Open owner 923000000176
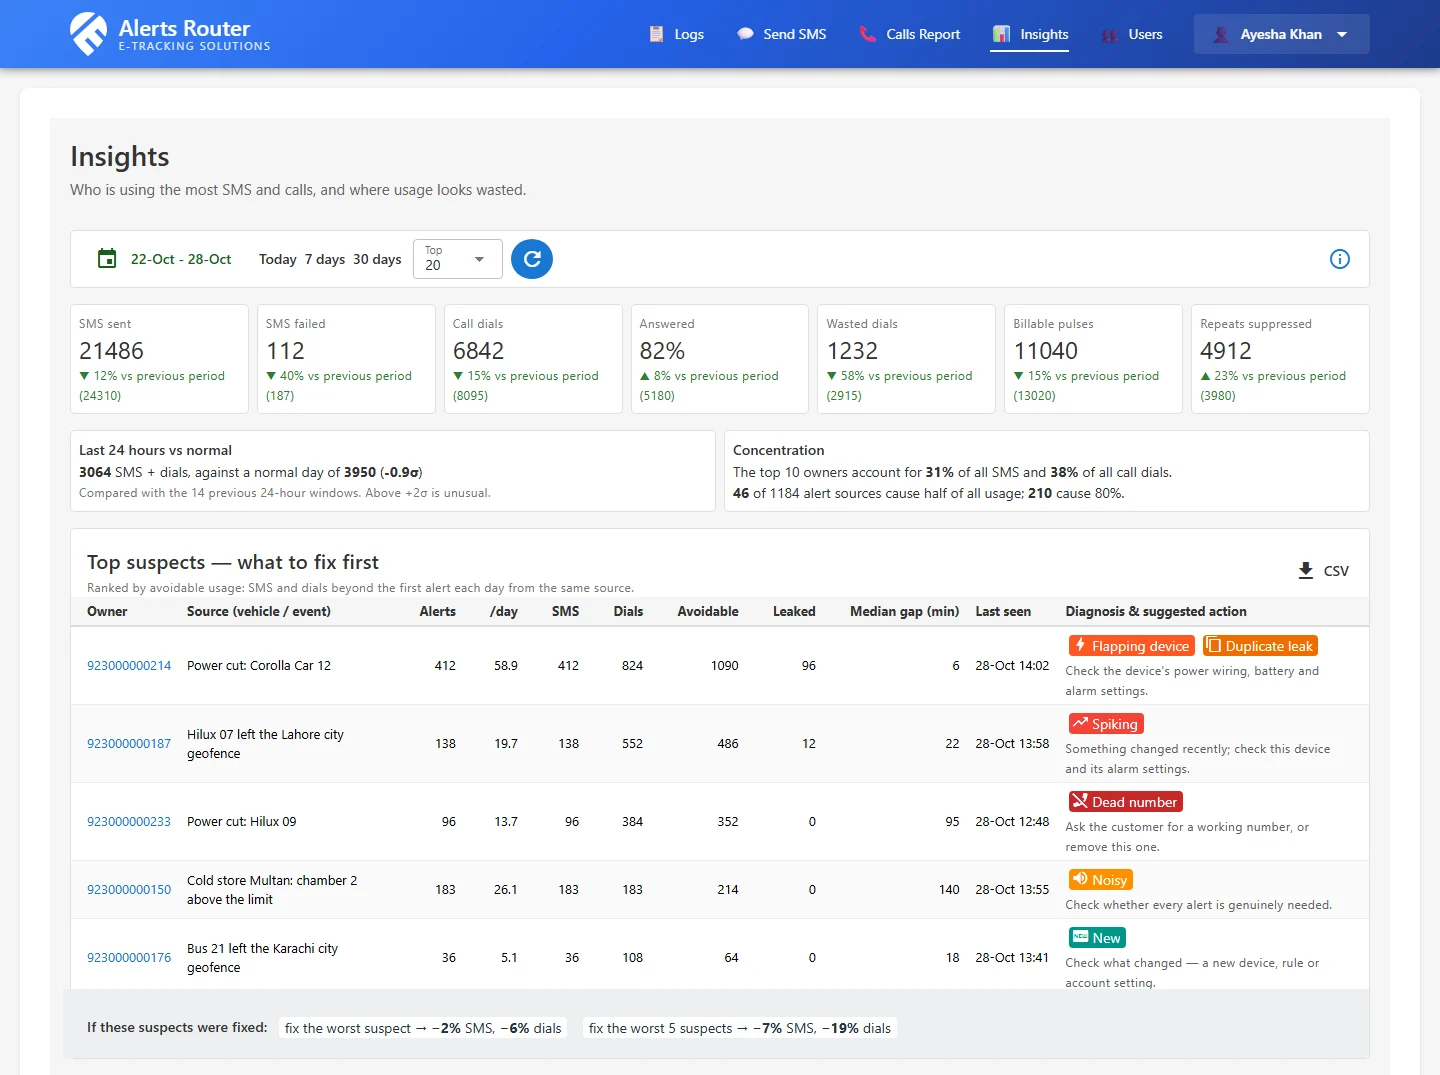This screenshot has width=1440, height=1075. point(129,958)
